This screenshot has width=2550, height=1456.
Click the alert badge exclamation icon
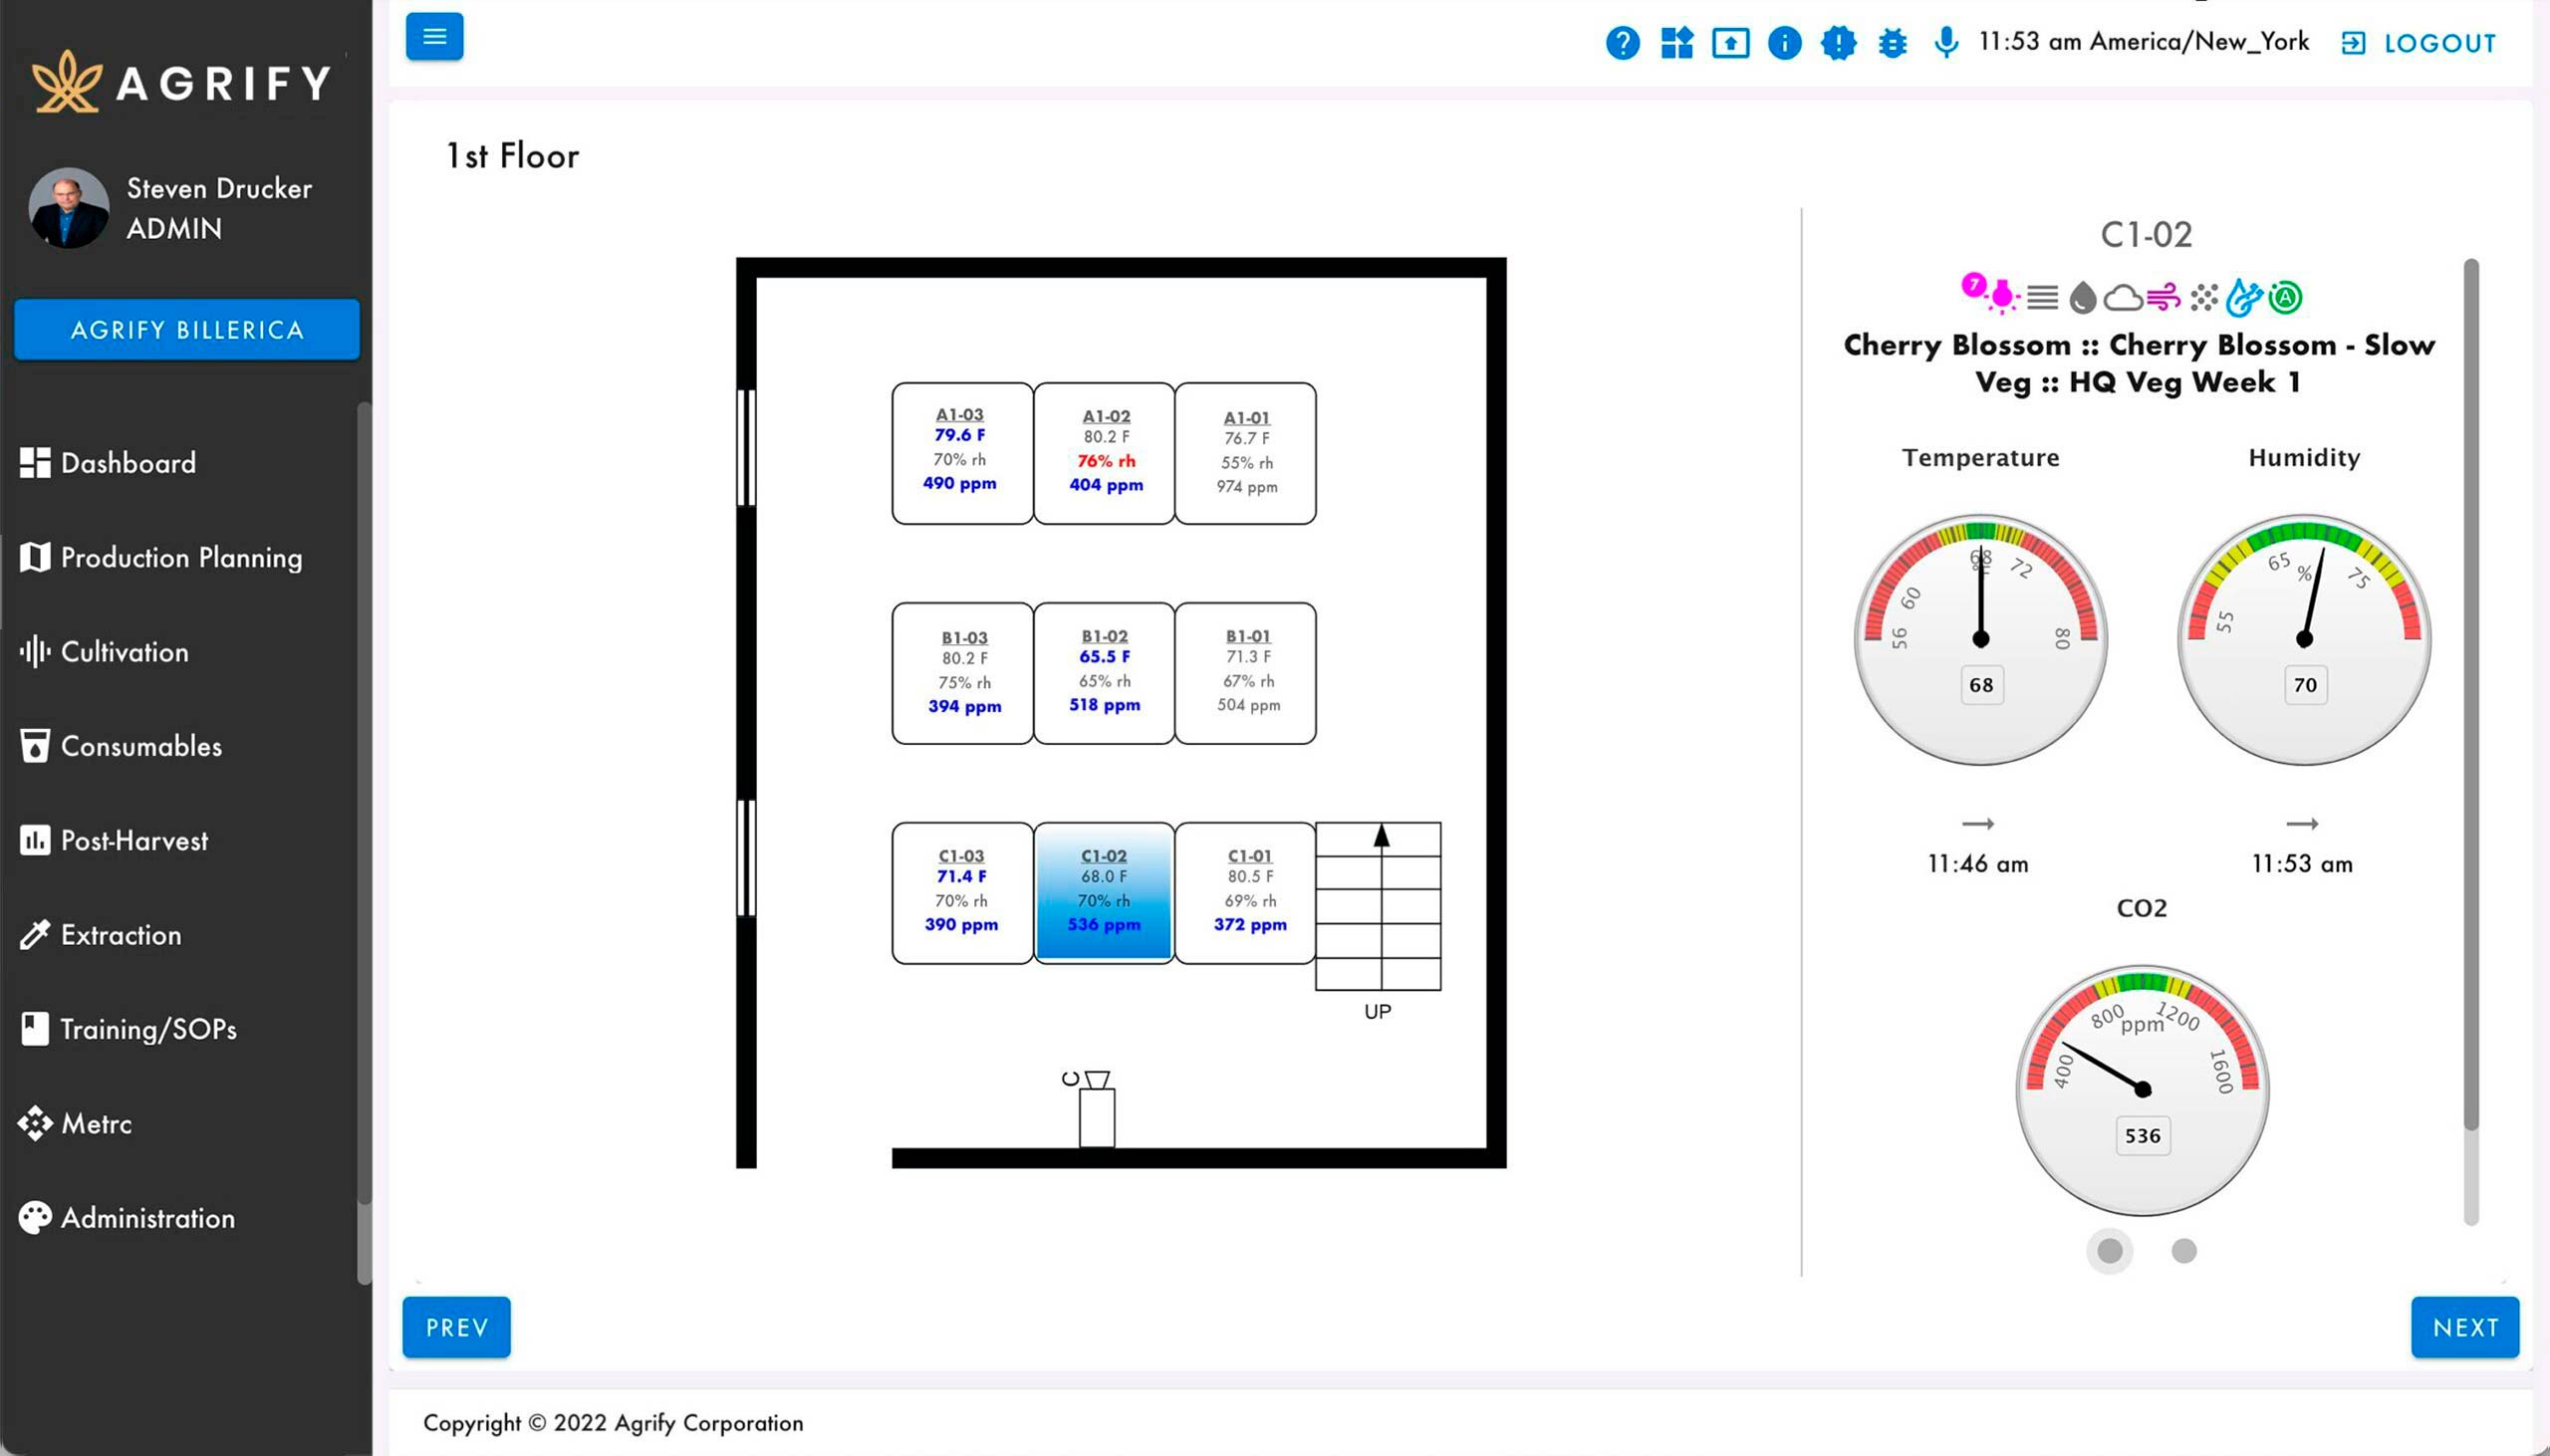1838,43
